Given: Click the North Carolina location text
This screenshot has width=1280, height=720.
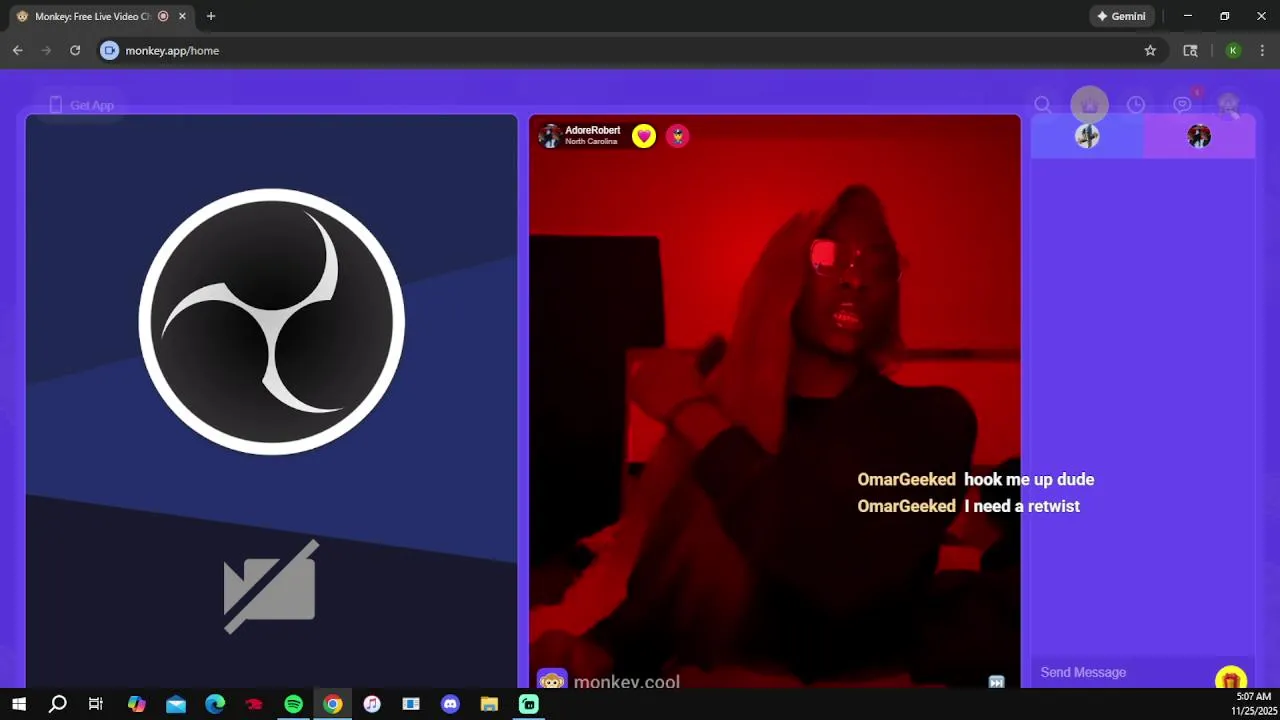Looking at the screenshot, I should point(591,142).
